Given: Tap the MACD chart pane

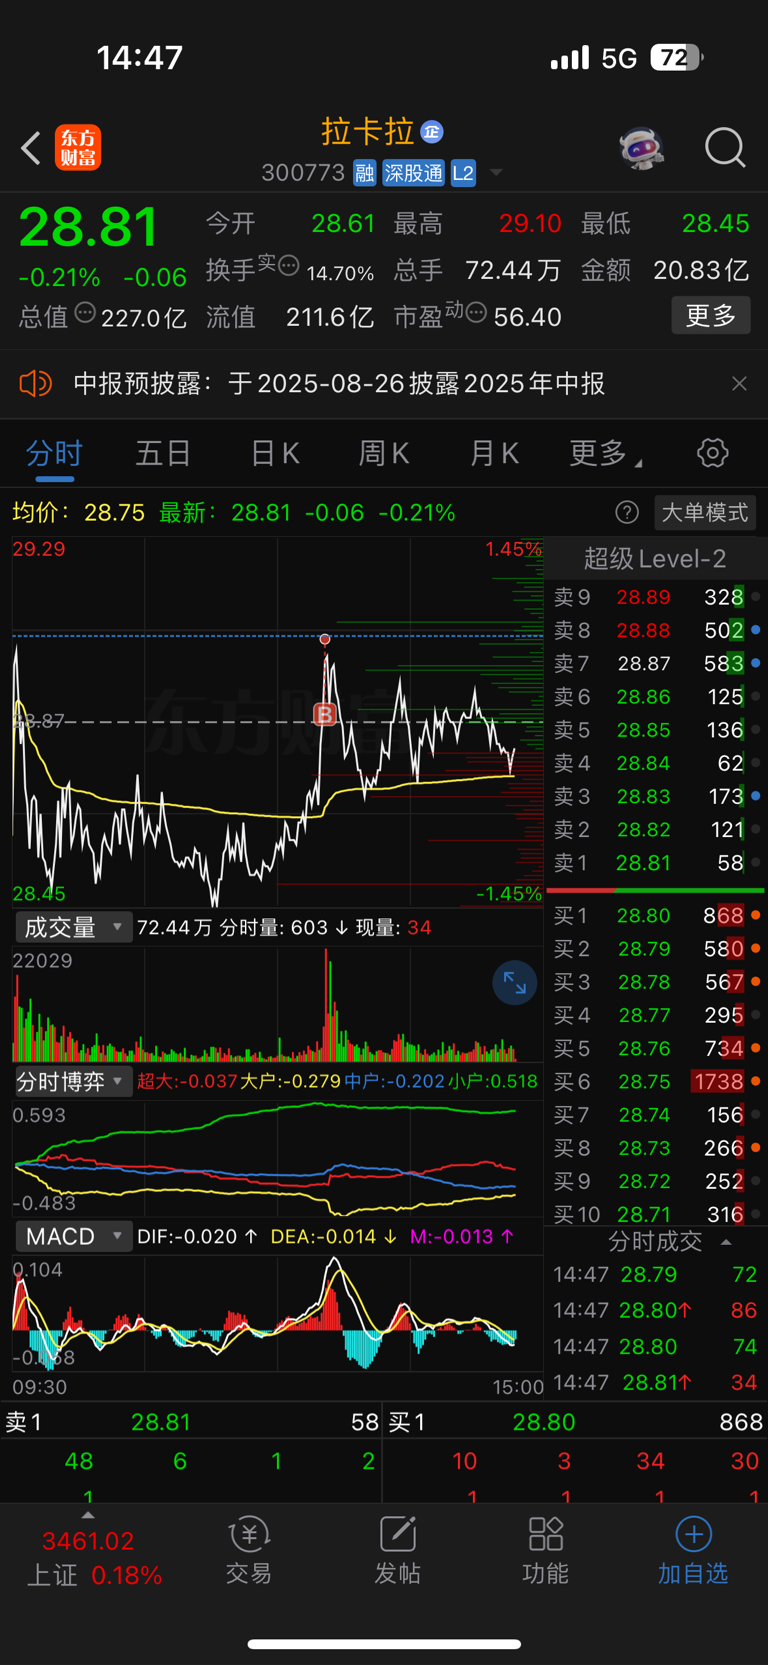Looking at the screenshot, I should 277,1315.
